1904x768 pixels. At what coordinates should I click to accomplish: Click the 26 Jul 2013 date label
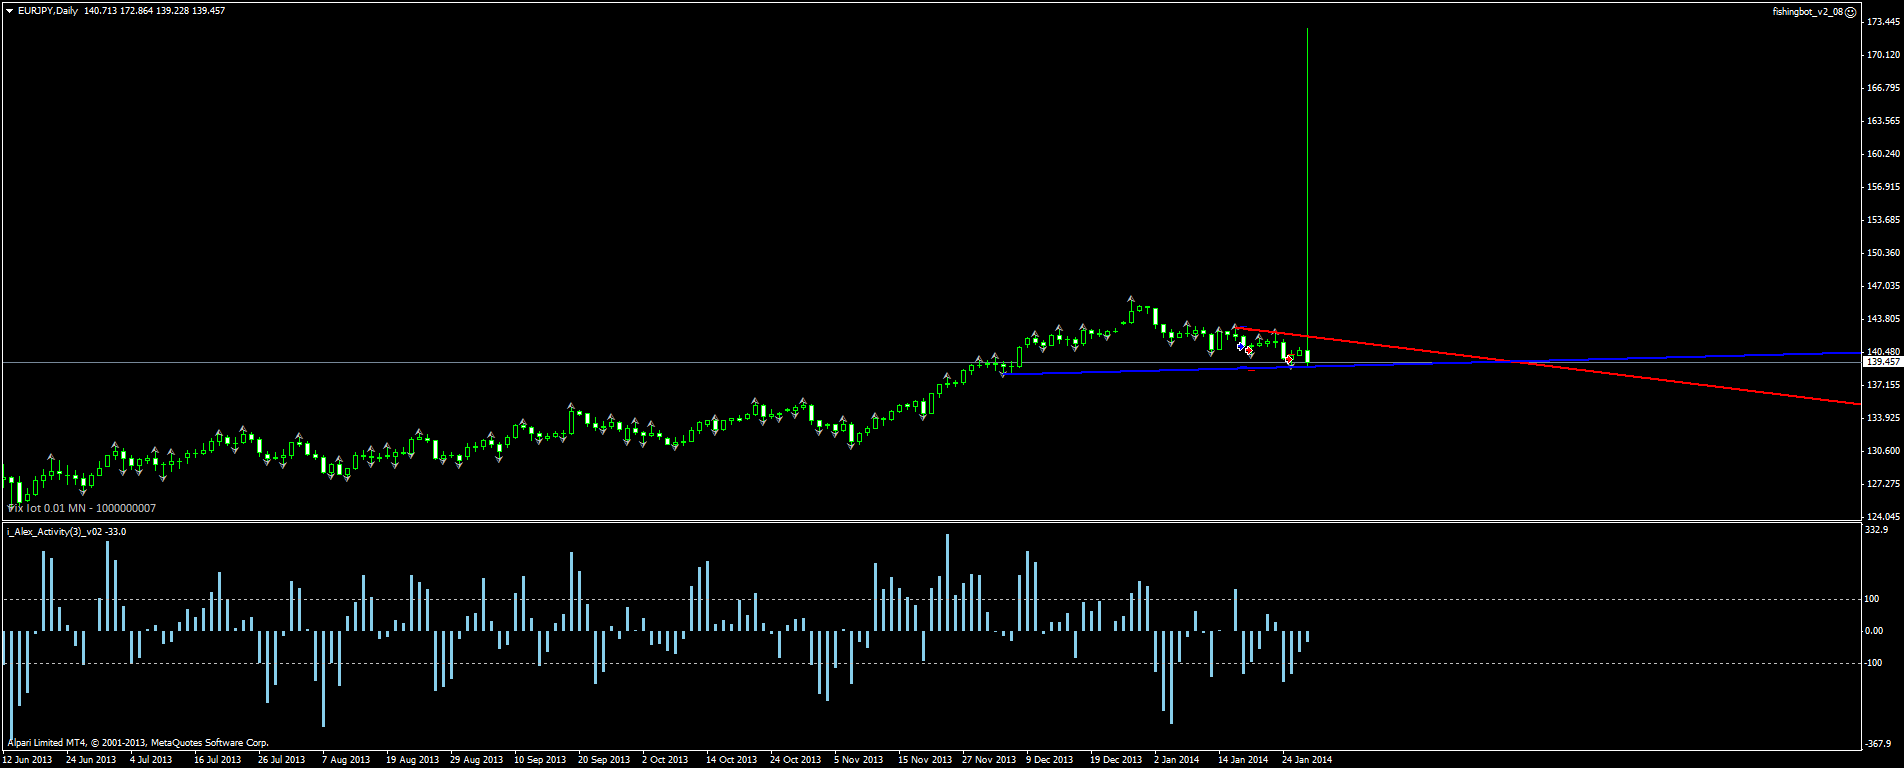281,760
